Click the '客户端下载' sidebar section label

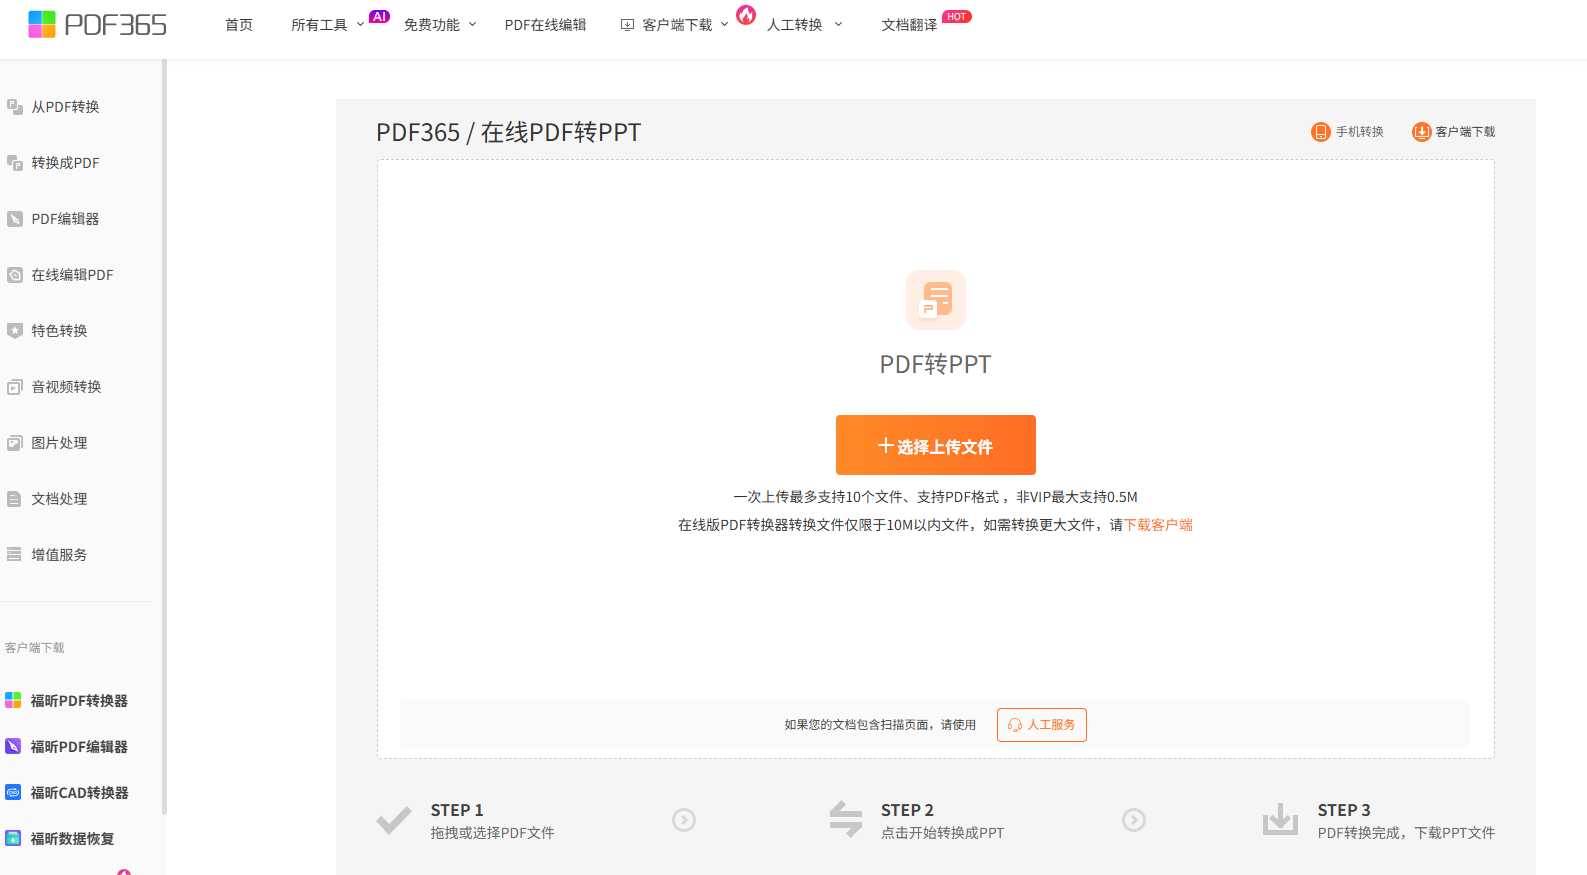click(35, 648)
